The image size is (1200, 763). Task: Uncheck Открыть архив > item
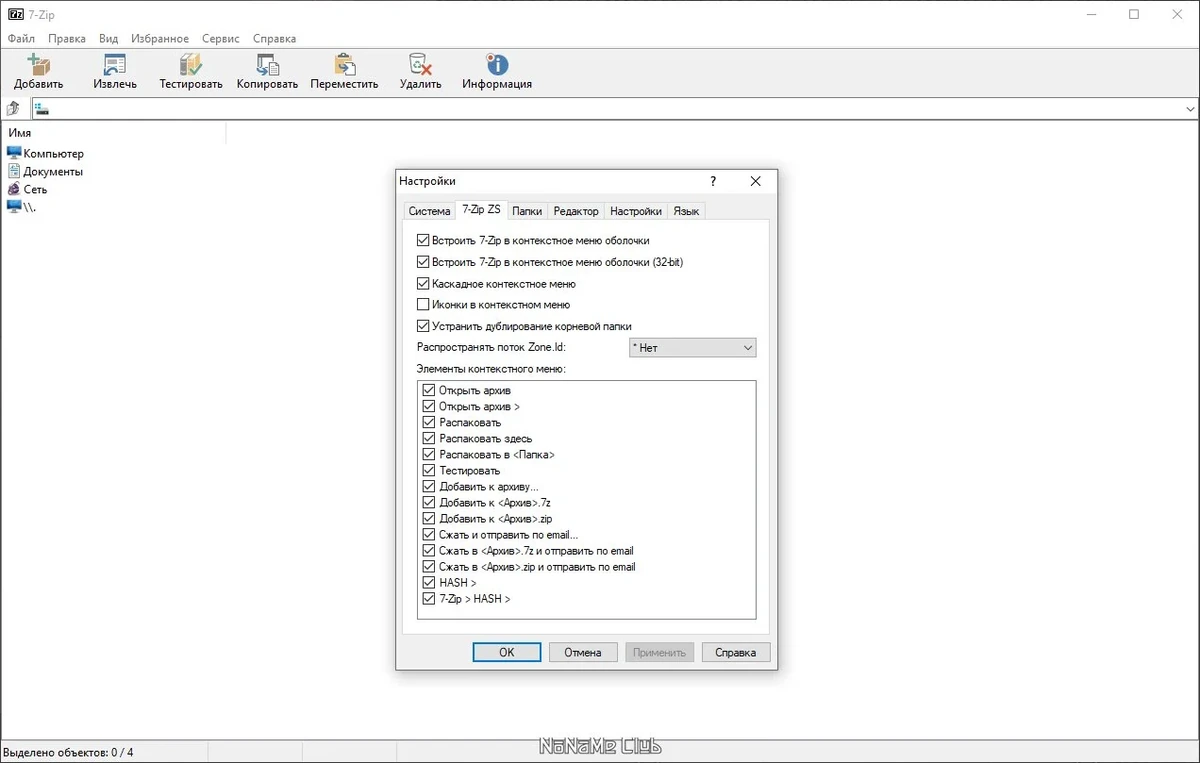pyautogui.click(x=429, y=407)
